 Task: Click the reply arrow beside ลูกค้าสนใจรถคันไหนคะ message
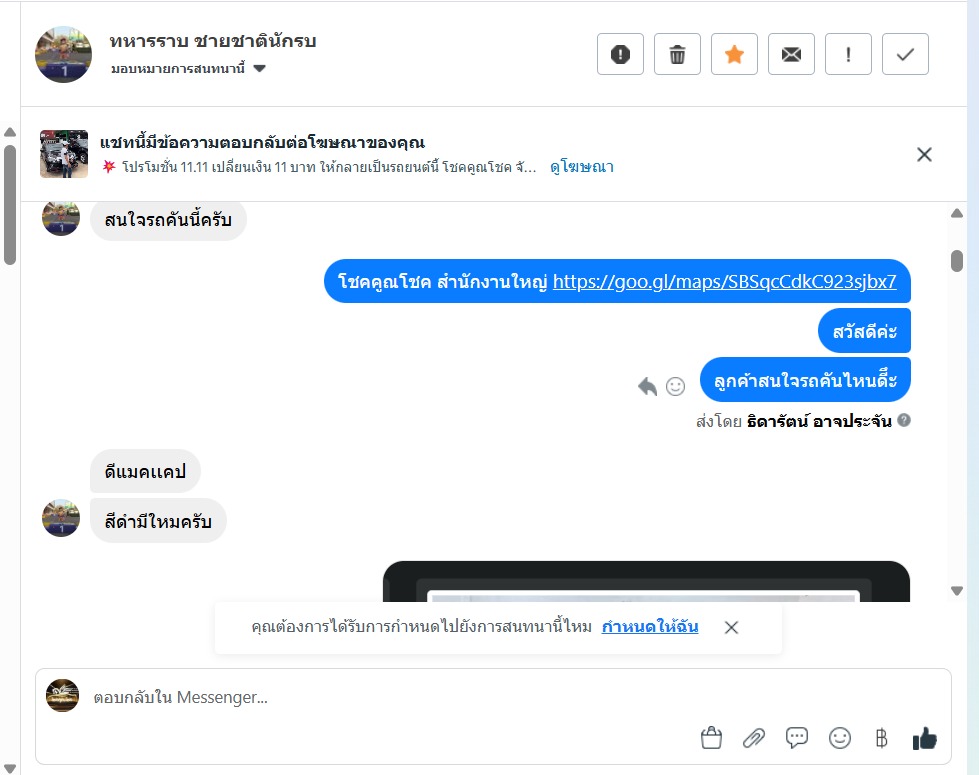[648, 386]
